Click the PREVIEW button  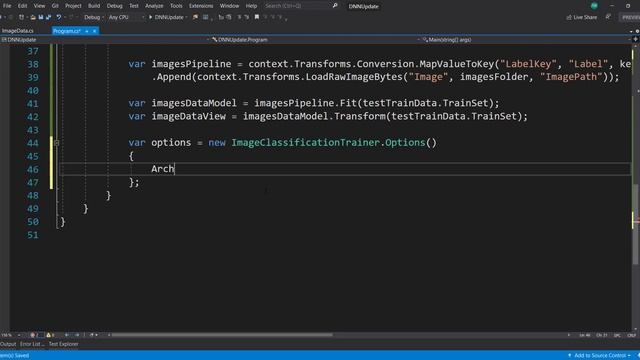[x=630, y=17]
